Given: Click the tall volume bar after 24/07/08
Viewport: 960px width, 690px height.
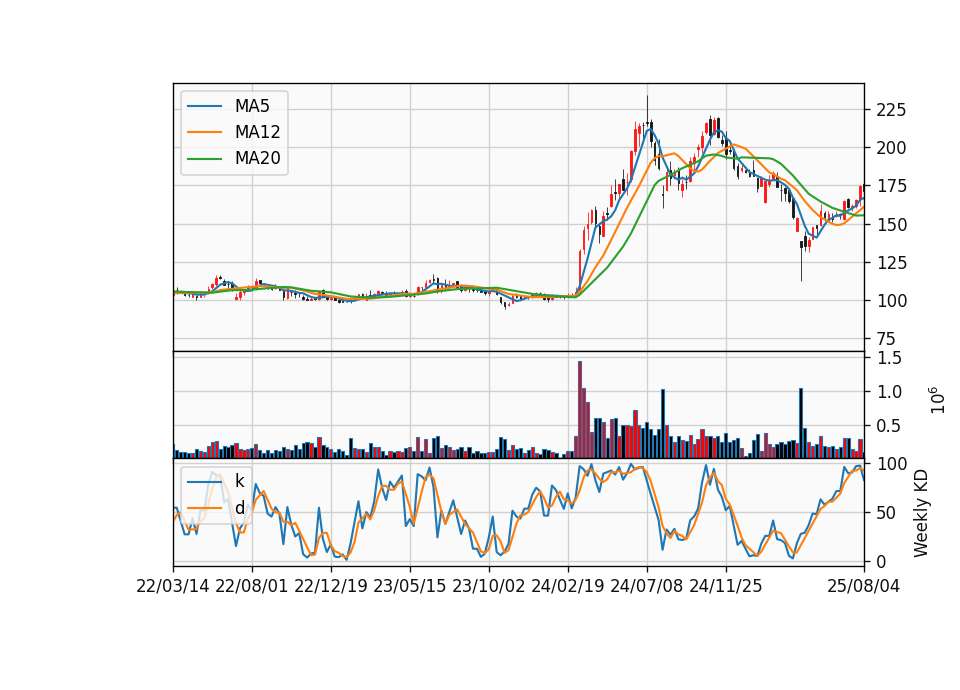Looking at the screenshot, I should (x=662, y=424).
